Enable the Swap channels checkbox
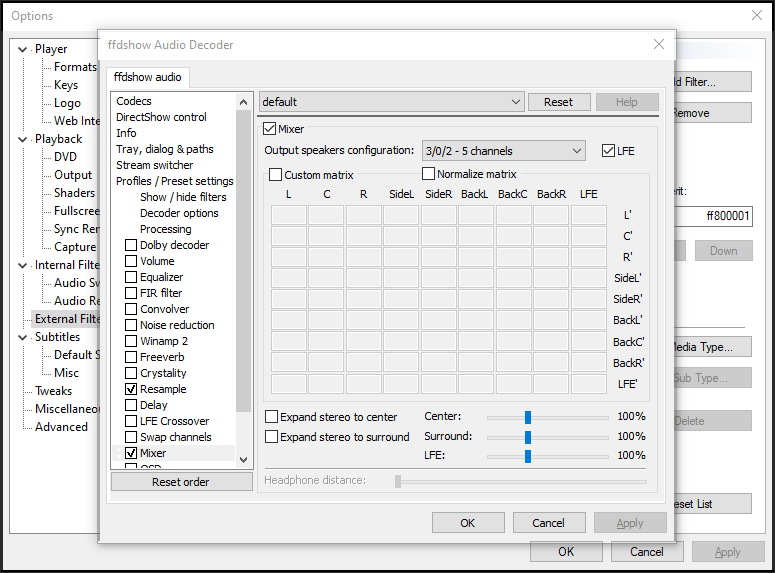This screenshot has width=775, height=573. [x=131, y=437]
